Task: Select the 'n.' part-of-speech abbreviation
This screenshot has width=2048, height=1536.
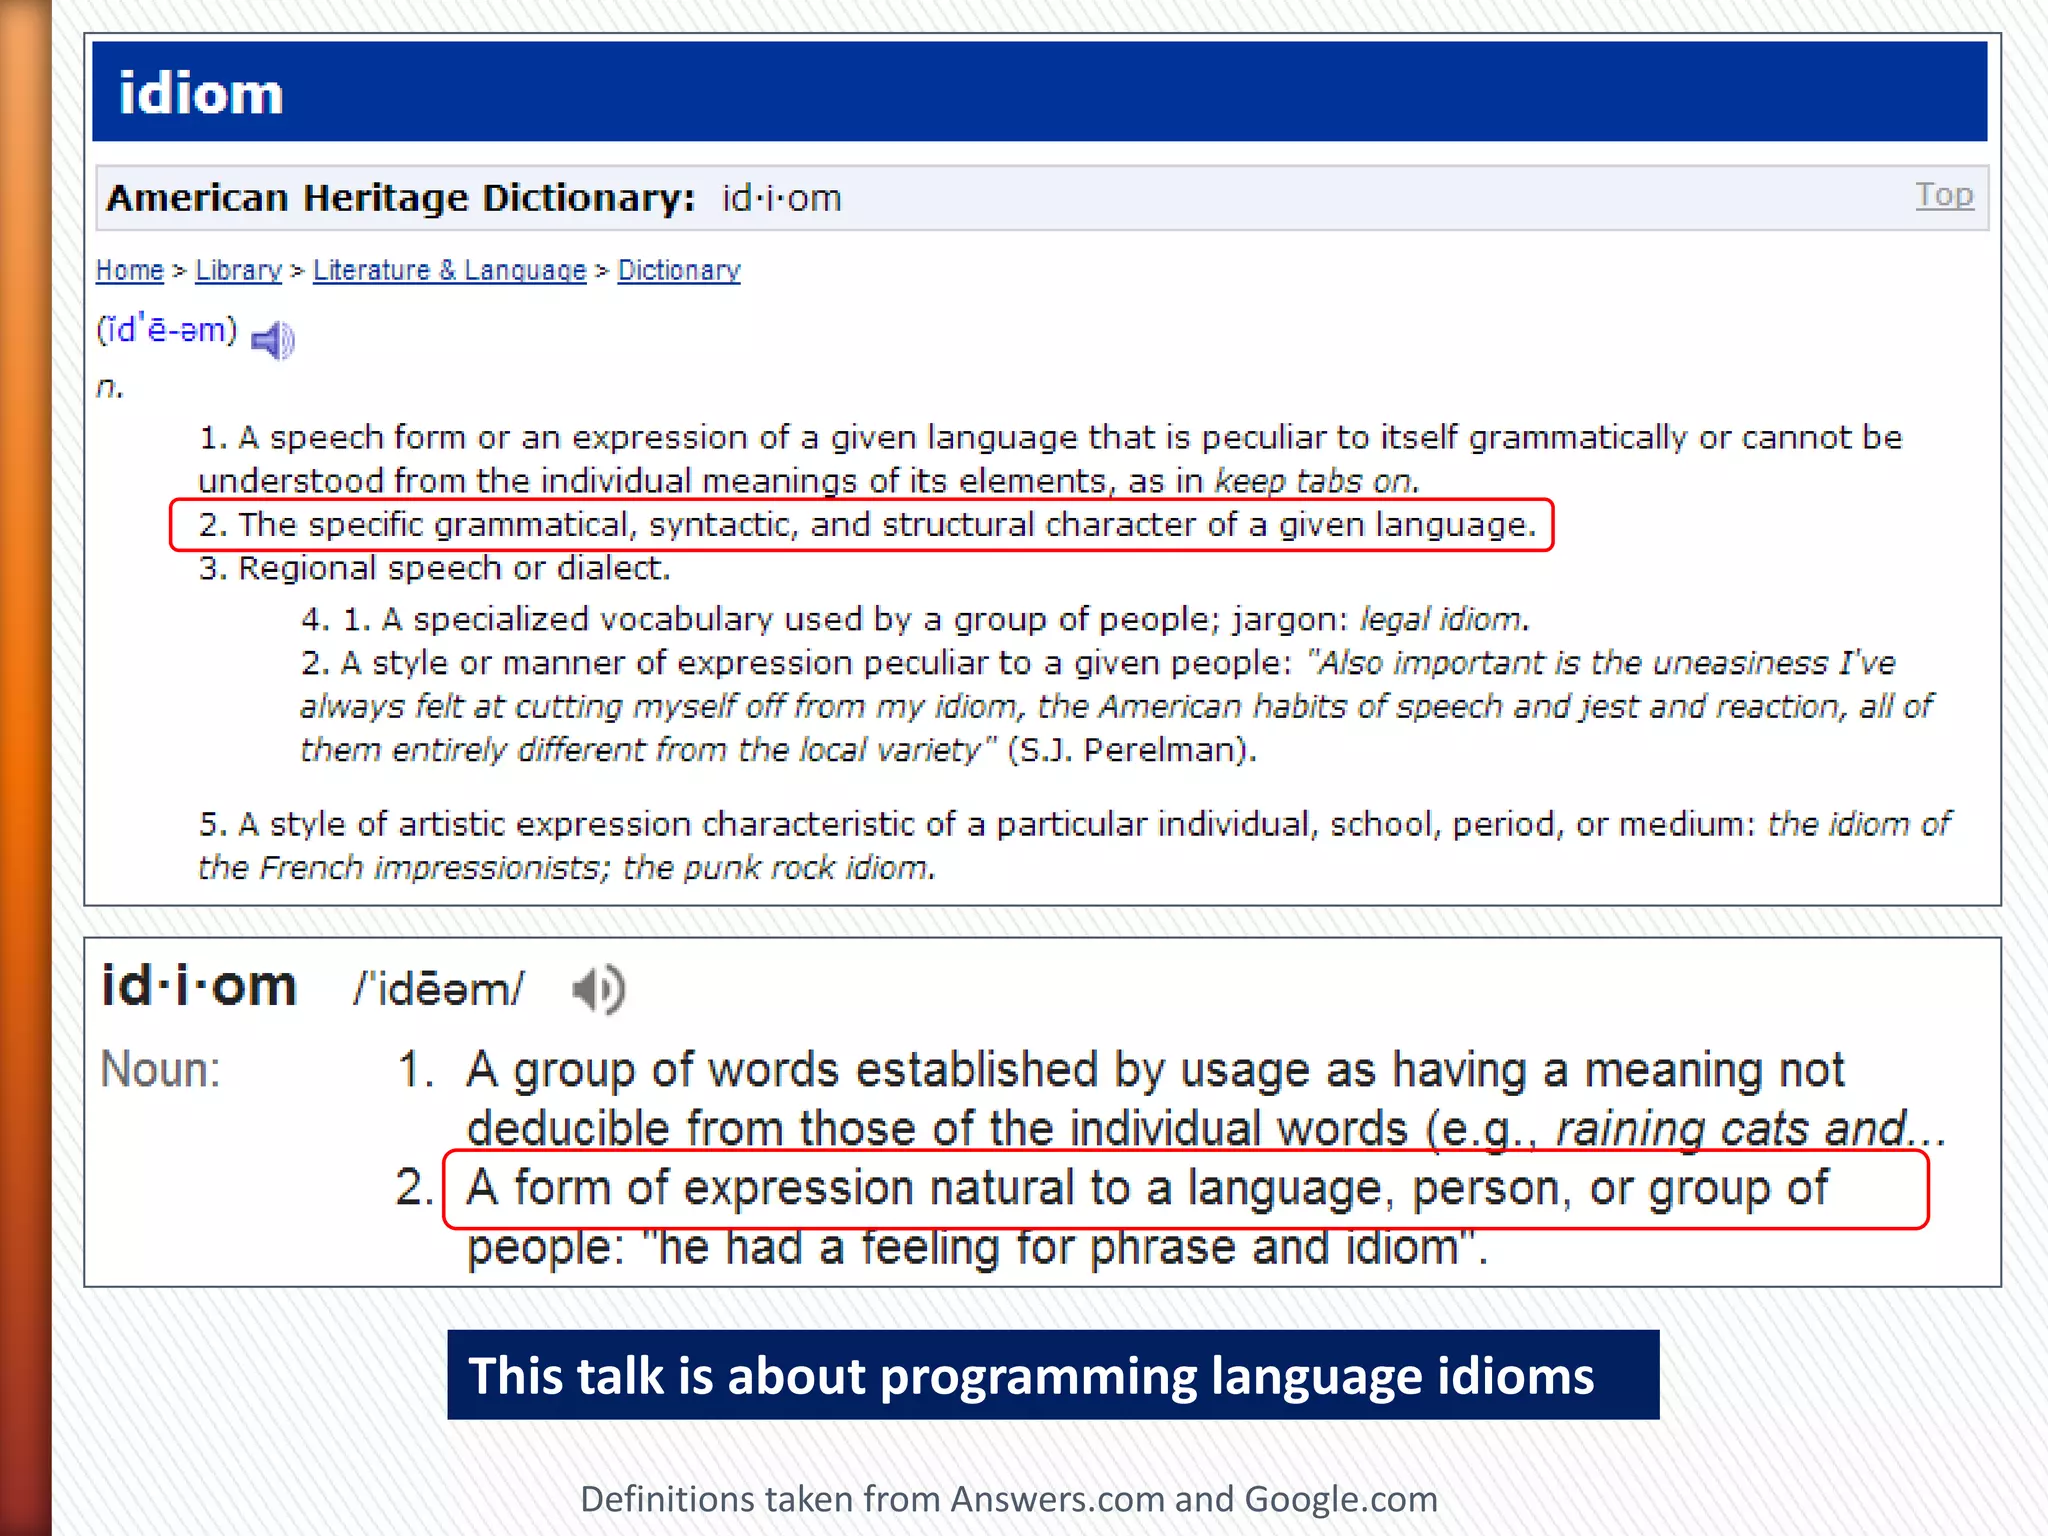Action: (110, 387)
